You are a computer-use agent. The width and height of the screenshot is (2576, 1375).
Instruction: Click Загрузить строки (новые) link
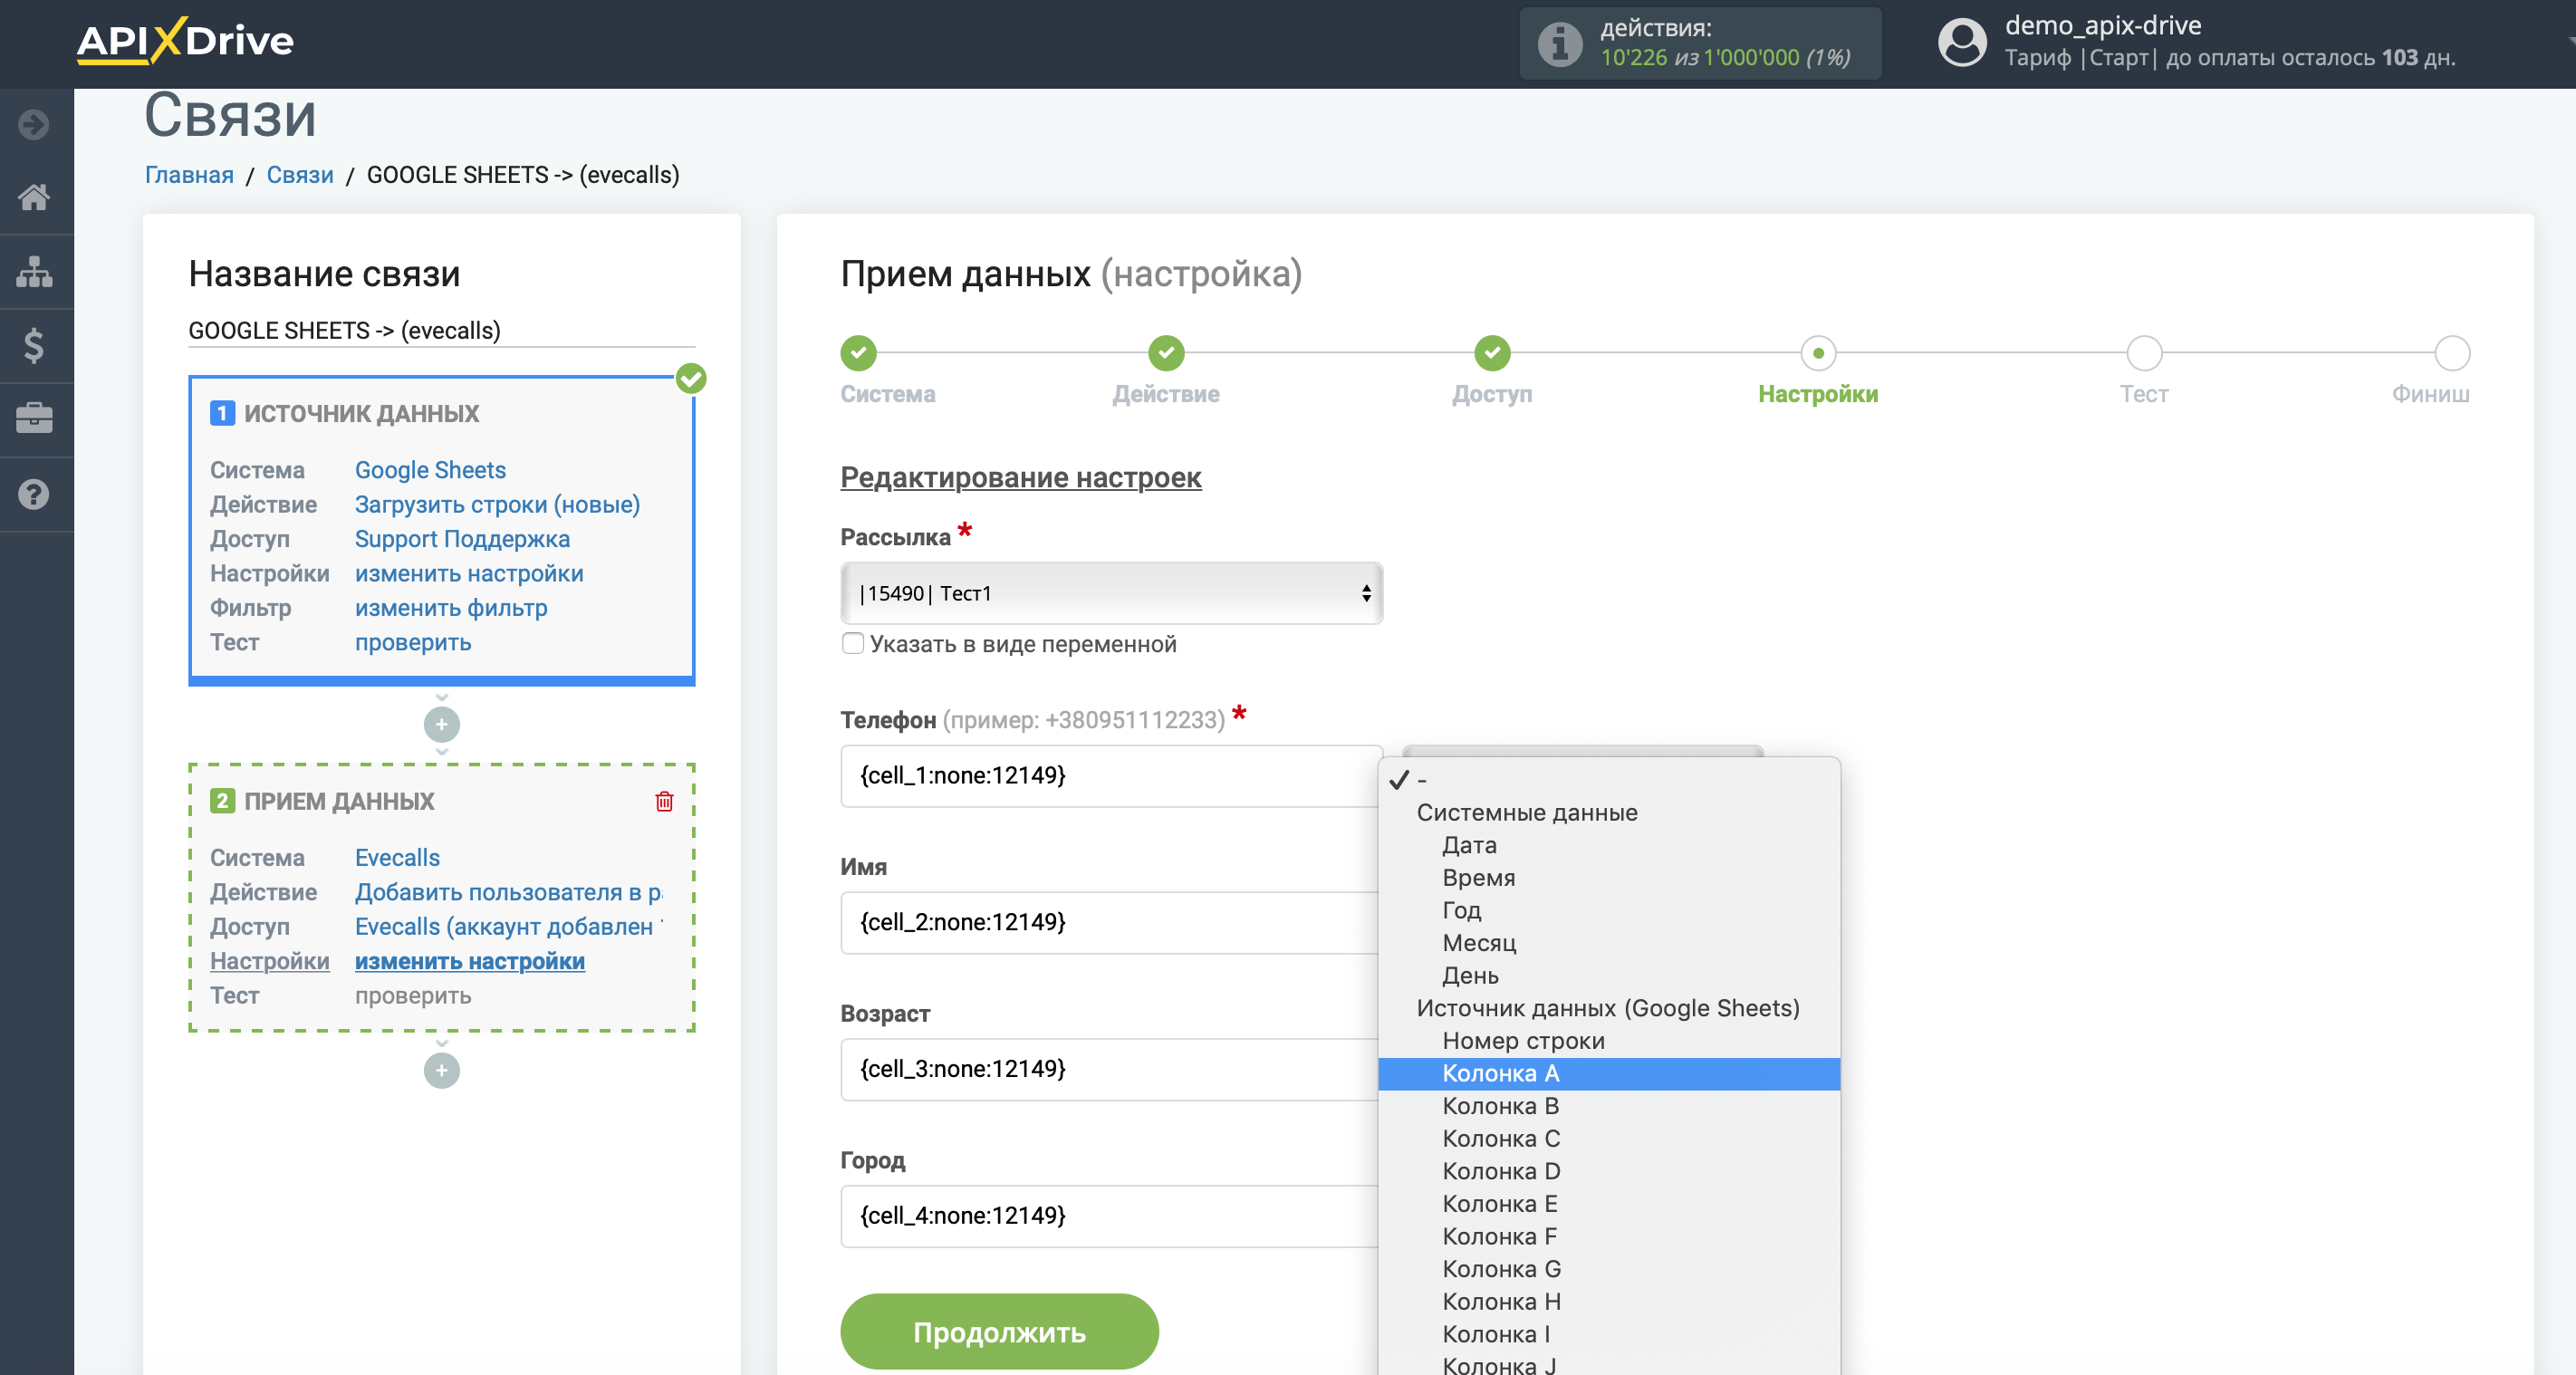[497, 504]
